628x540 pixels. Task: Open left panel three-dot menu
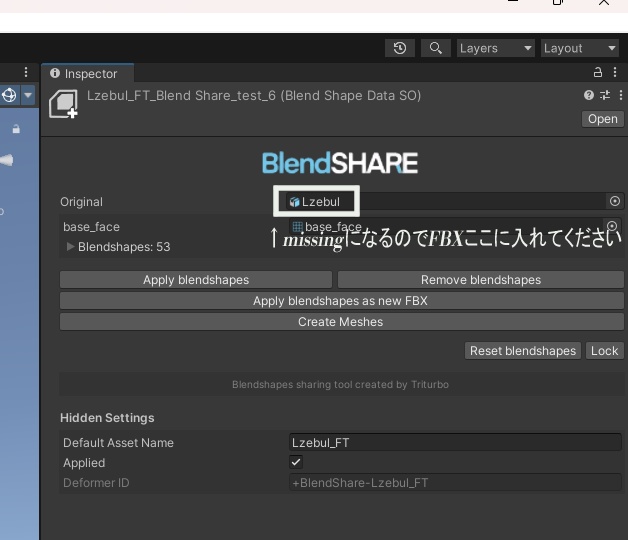point(26,73)
